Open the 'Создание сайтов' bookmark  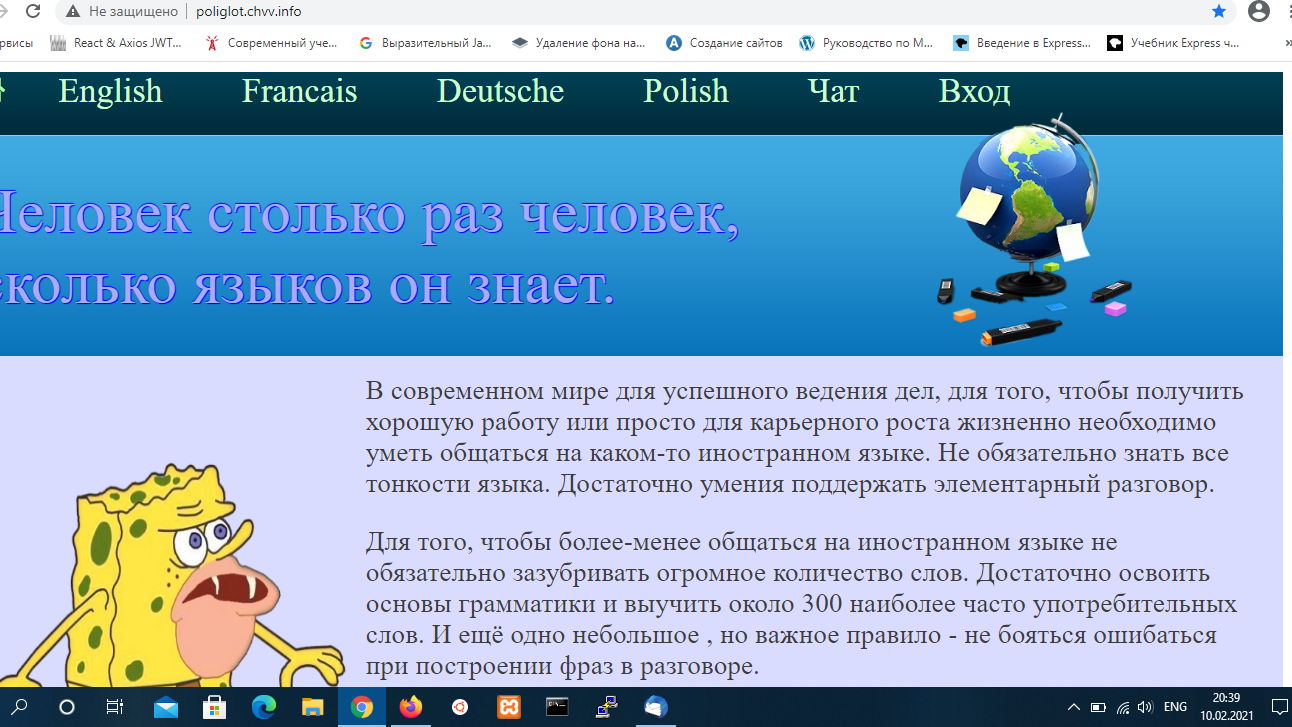[725, 43]
